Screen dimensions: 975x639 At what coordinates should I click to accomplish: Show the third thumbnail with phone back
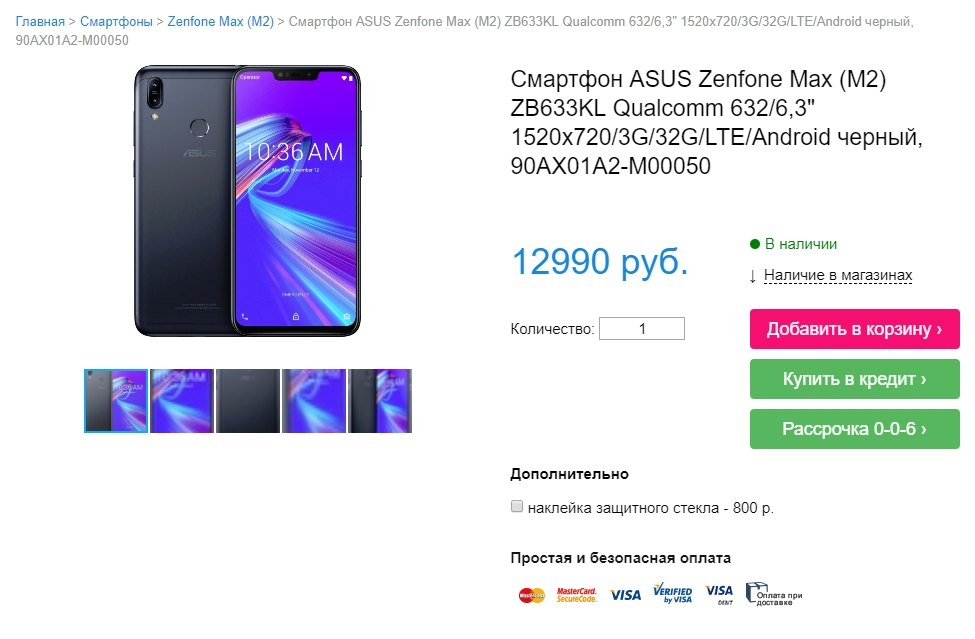point(248,401)
